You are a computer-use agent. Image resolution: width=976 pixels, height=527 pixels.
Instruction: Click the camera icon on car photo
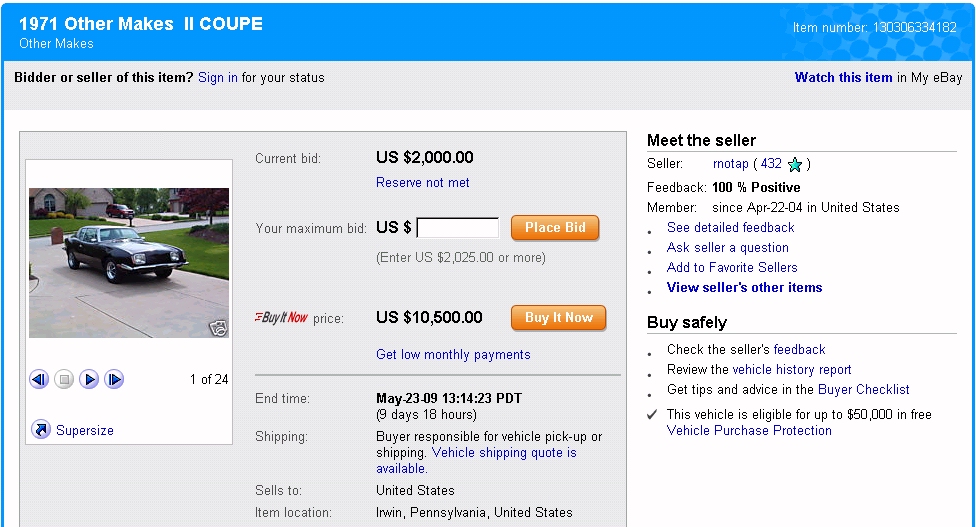pyautogui.click(x=218, y=327)
